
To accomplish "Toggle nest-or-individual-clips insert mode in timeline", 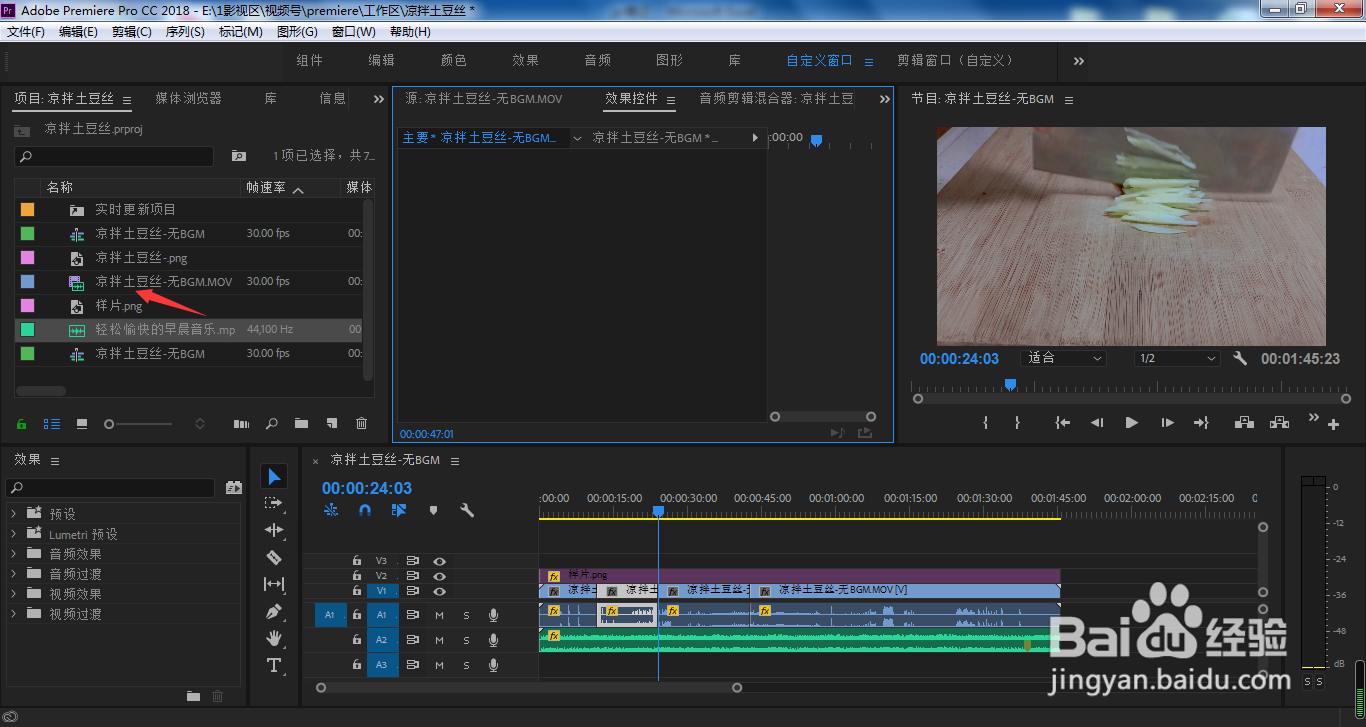I will click(331, 510).
